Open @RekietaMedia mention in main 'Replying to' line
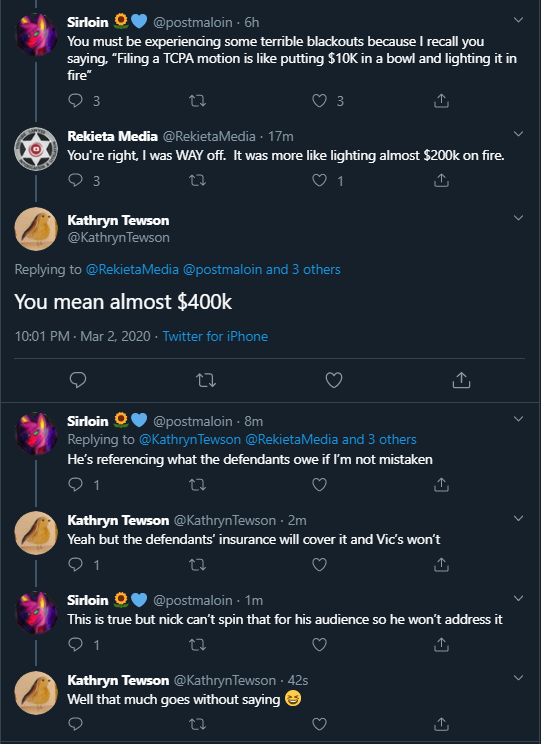The image size is (541, 744). [132, 270]
